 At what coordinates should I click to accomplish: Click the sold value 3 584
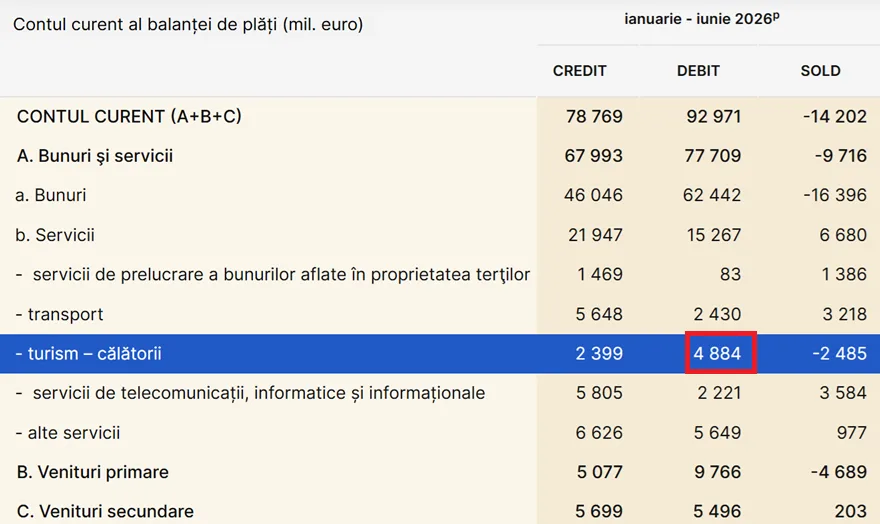(x=843, y=393)
